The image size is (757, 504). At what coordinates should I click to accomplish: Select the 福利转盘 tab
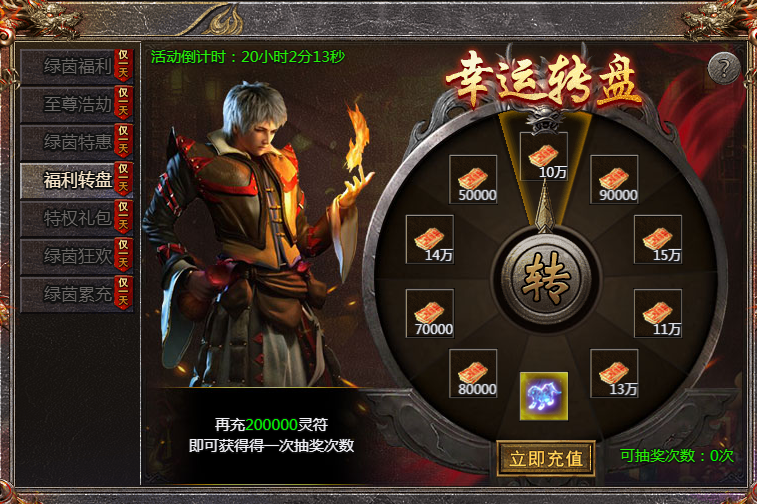point(76,181)
